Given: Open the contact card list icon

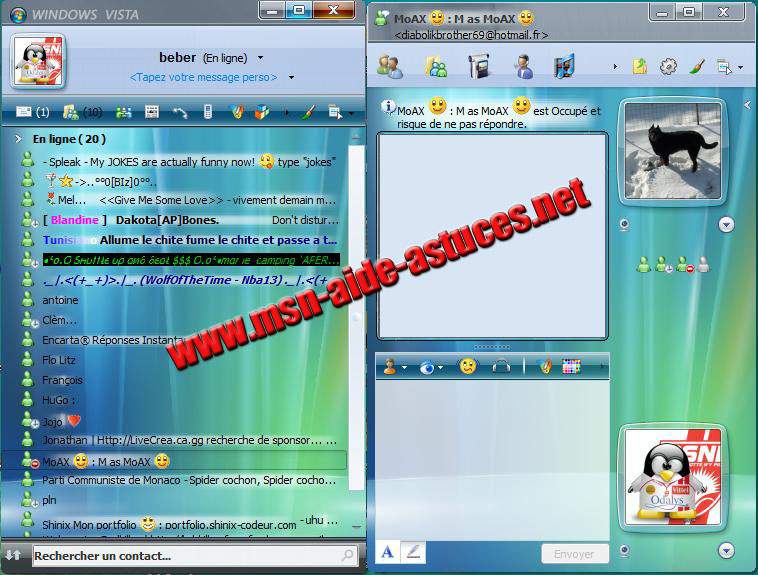Looking at the screenshot, I should coord(152,112).
